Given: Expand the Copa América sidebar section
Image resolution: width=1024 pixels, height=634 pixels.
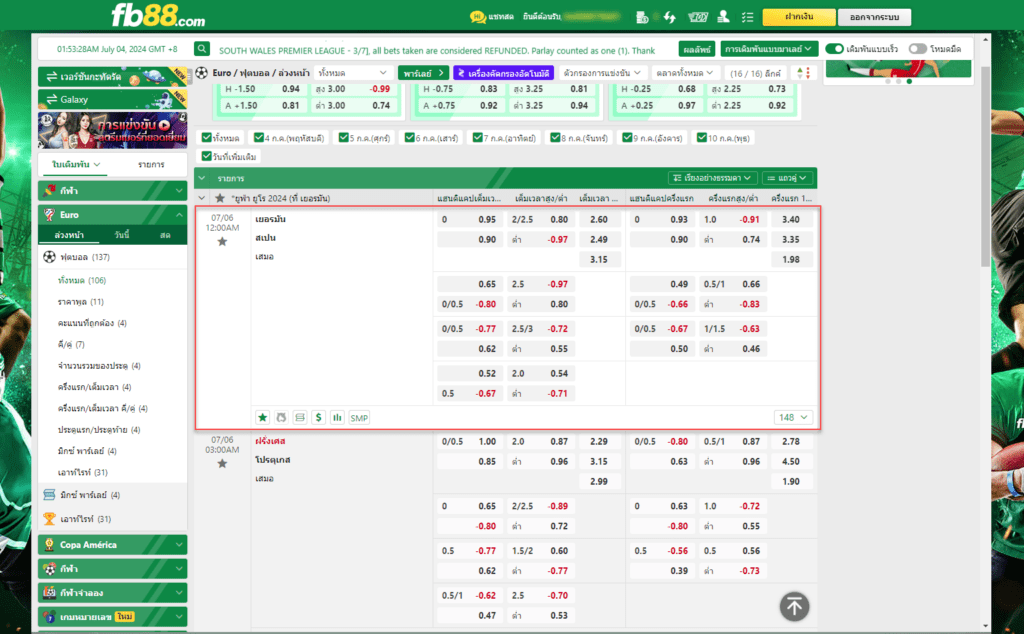Looking at the screenshot, I should [179, 545].
